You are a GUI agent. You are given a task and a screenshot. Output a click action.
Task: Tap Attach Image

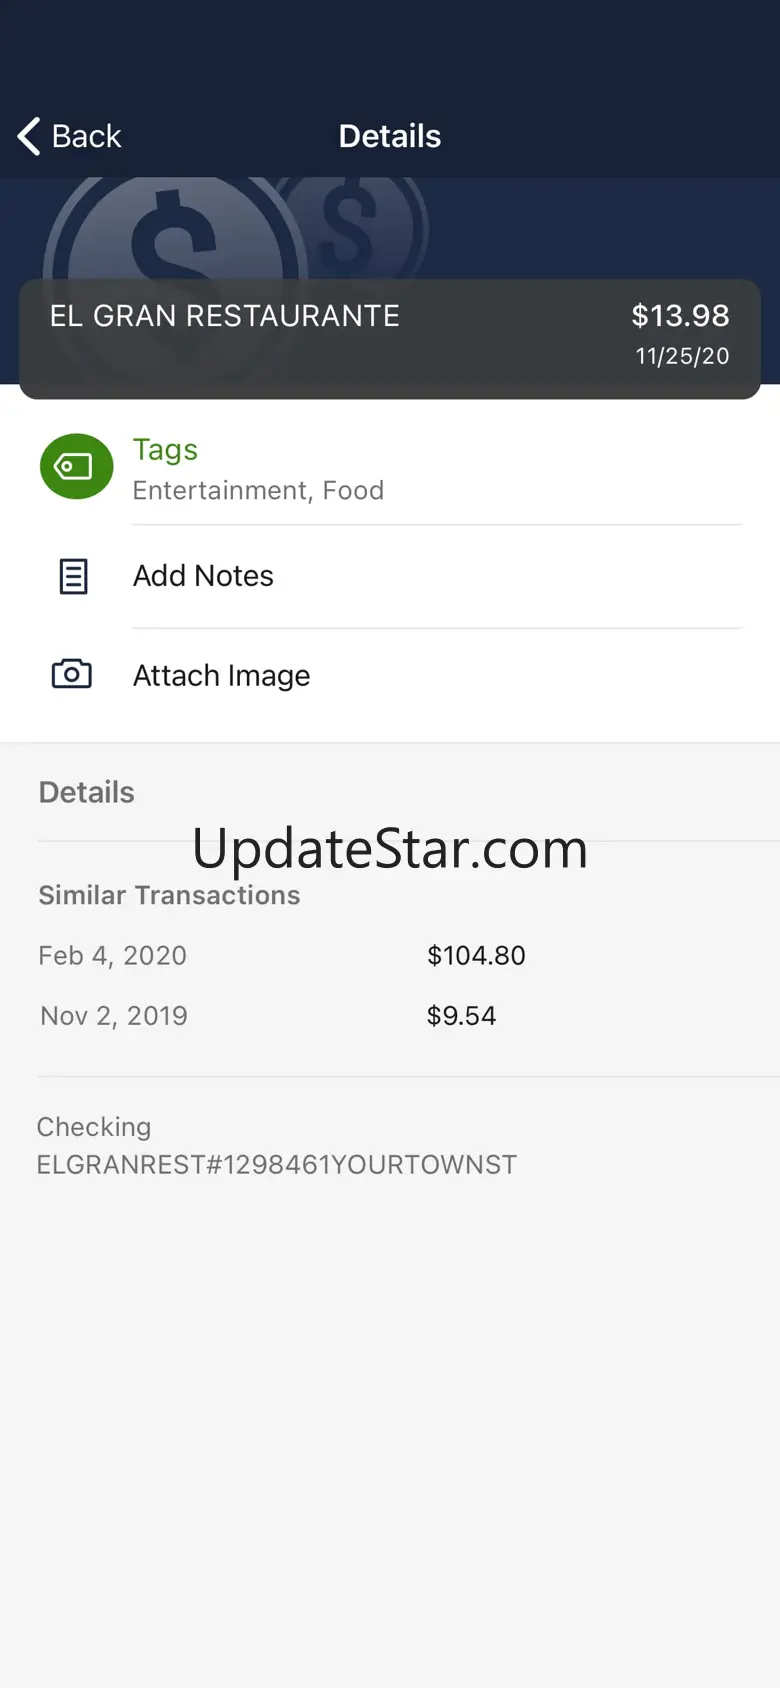point(221,676)
